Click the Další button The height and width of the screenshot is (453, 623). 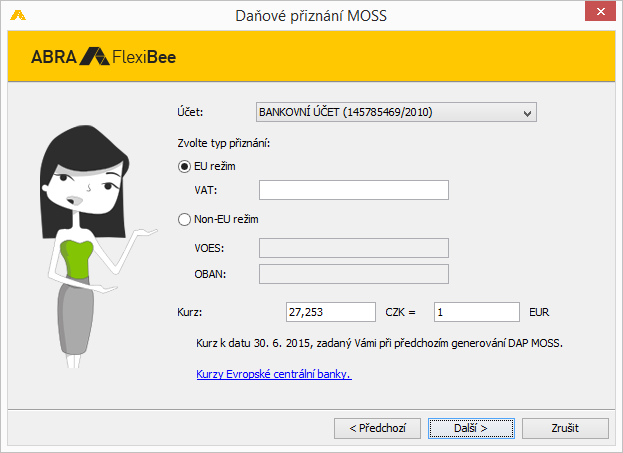(x=471, y=428)
